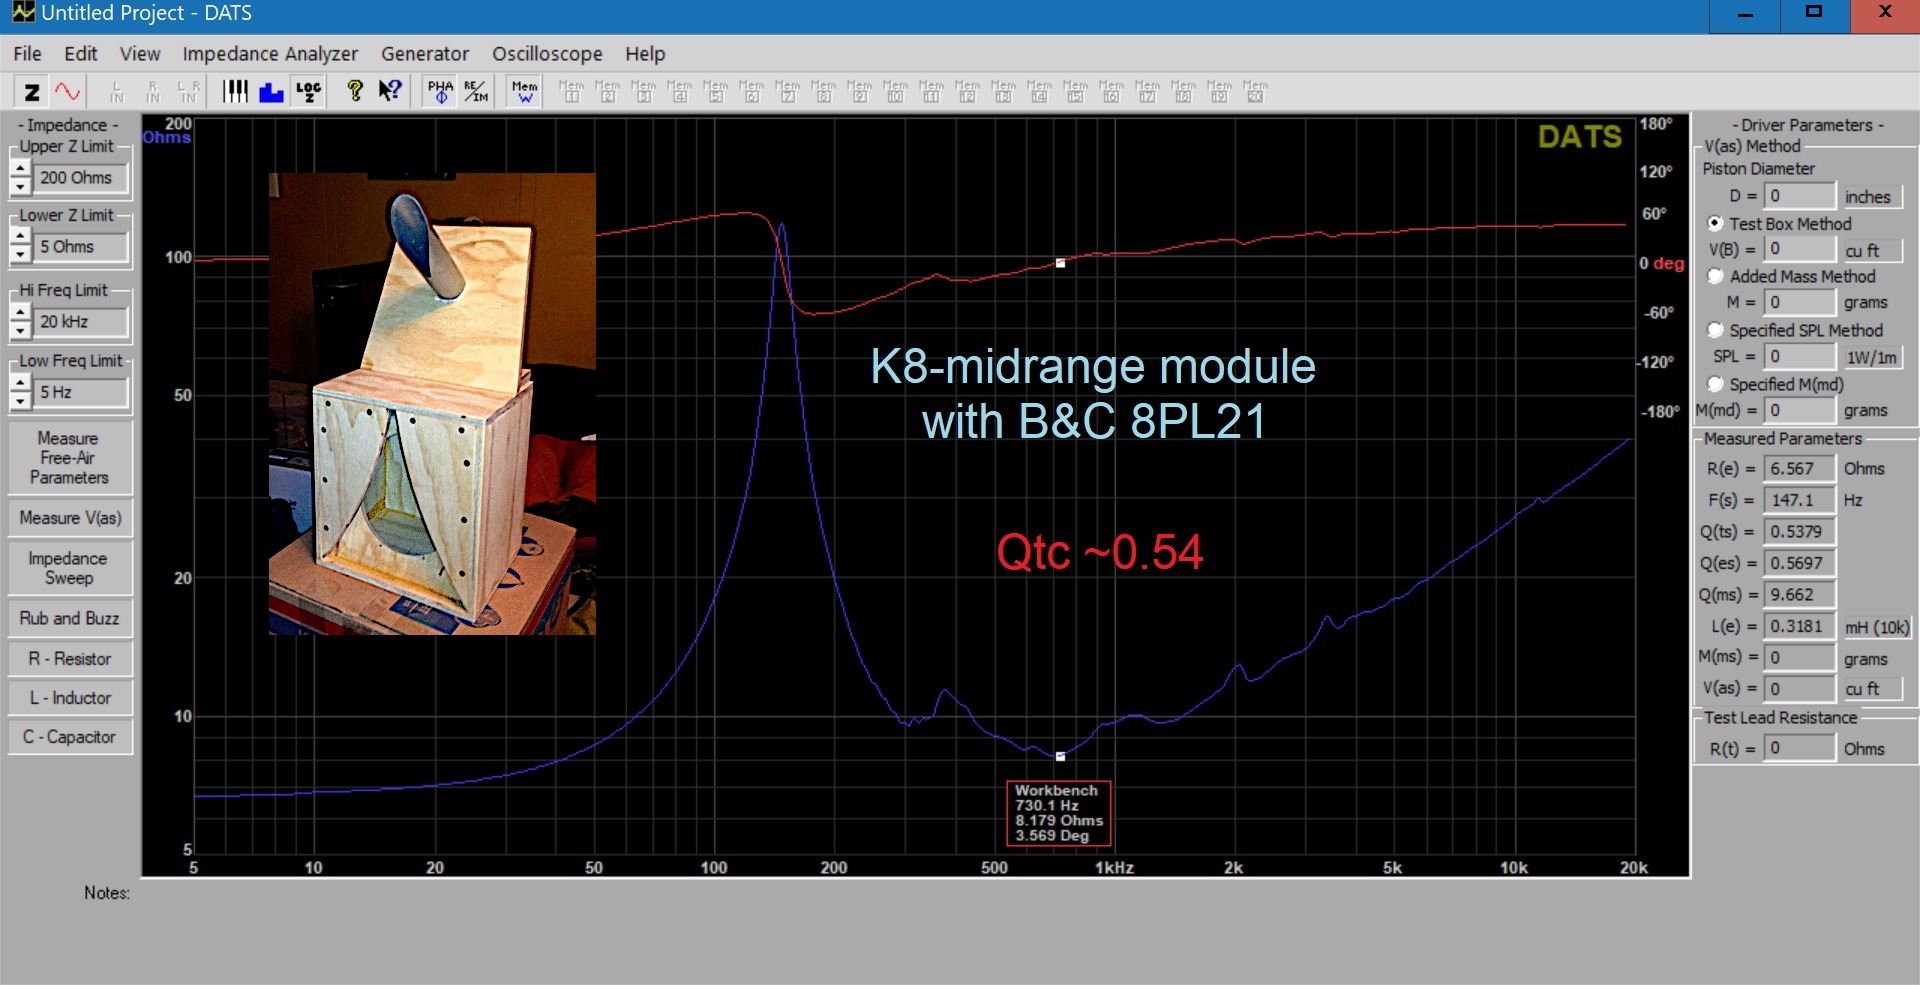Open the Generator menu
The image size is (1920, 985).
(x=425, y=54)
